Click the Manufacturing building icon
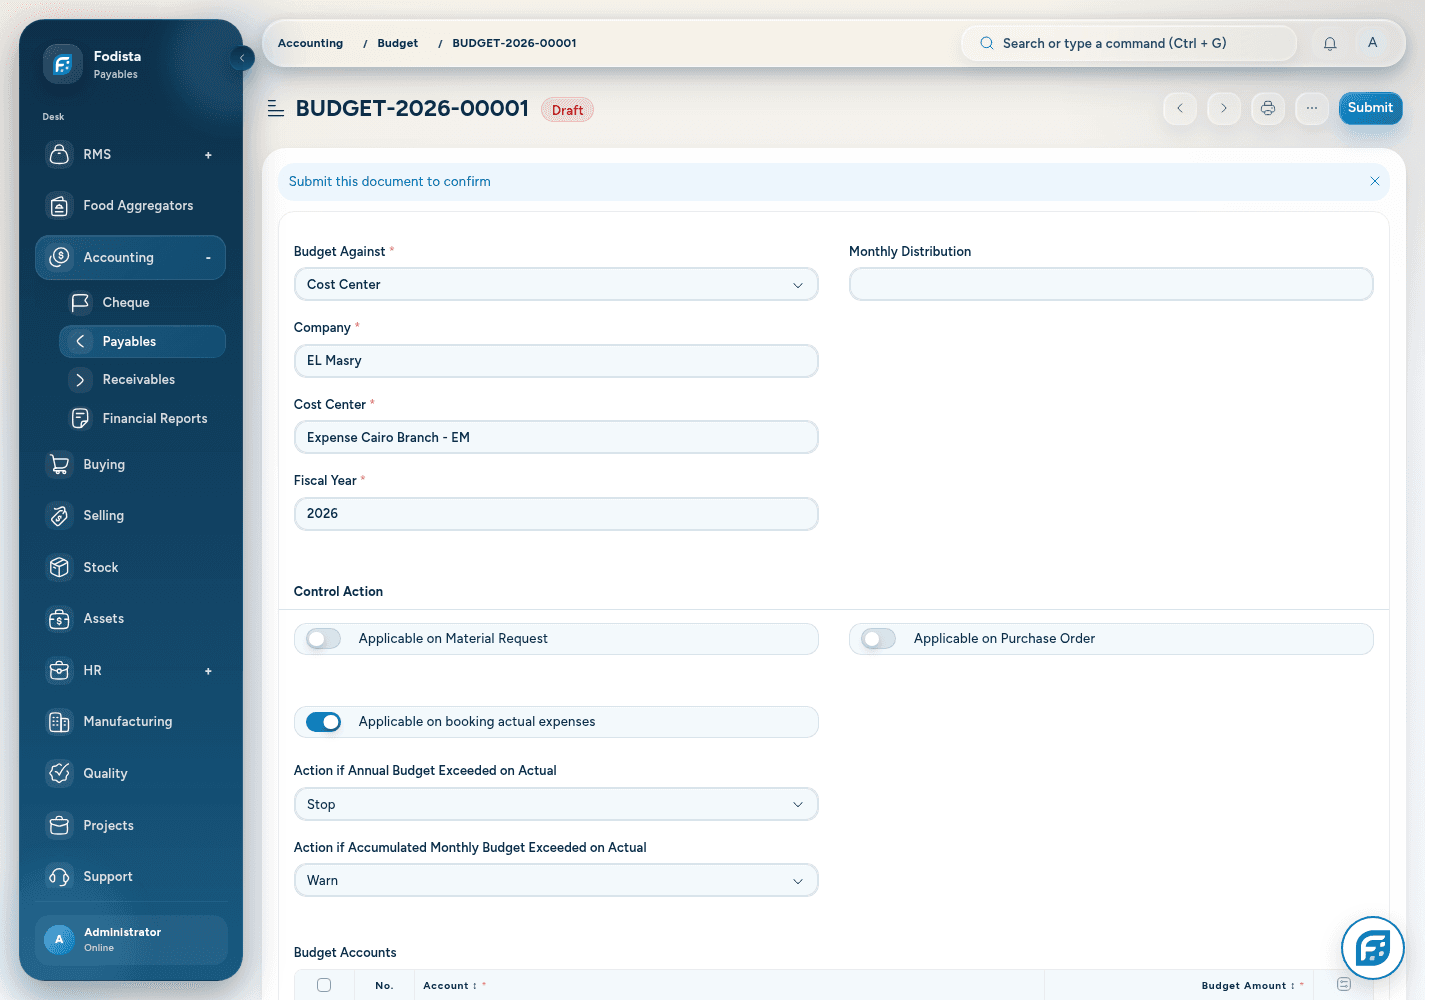 pyautogui.click(x=60, y=722)
